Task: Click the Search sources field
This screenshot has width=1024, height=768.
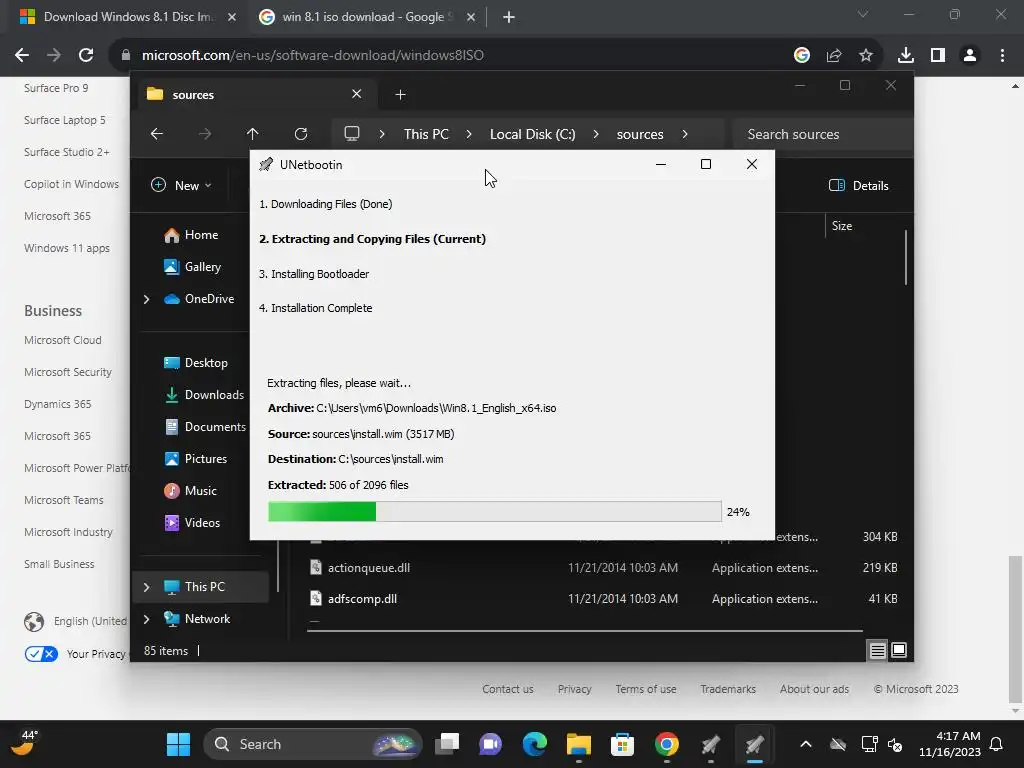Action: pyautogui.click(x=823, y=134)
